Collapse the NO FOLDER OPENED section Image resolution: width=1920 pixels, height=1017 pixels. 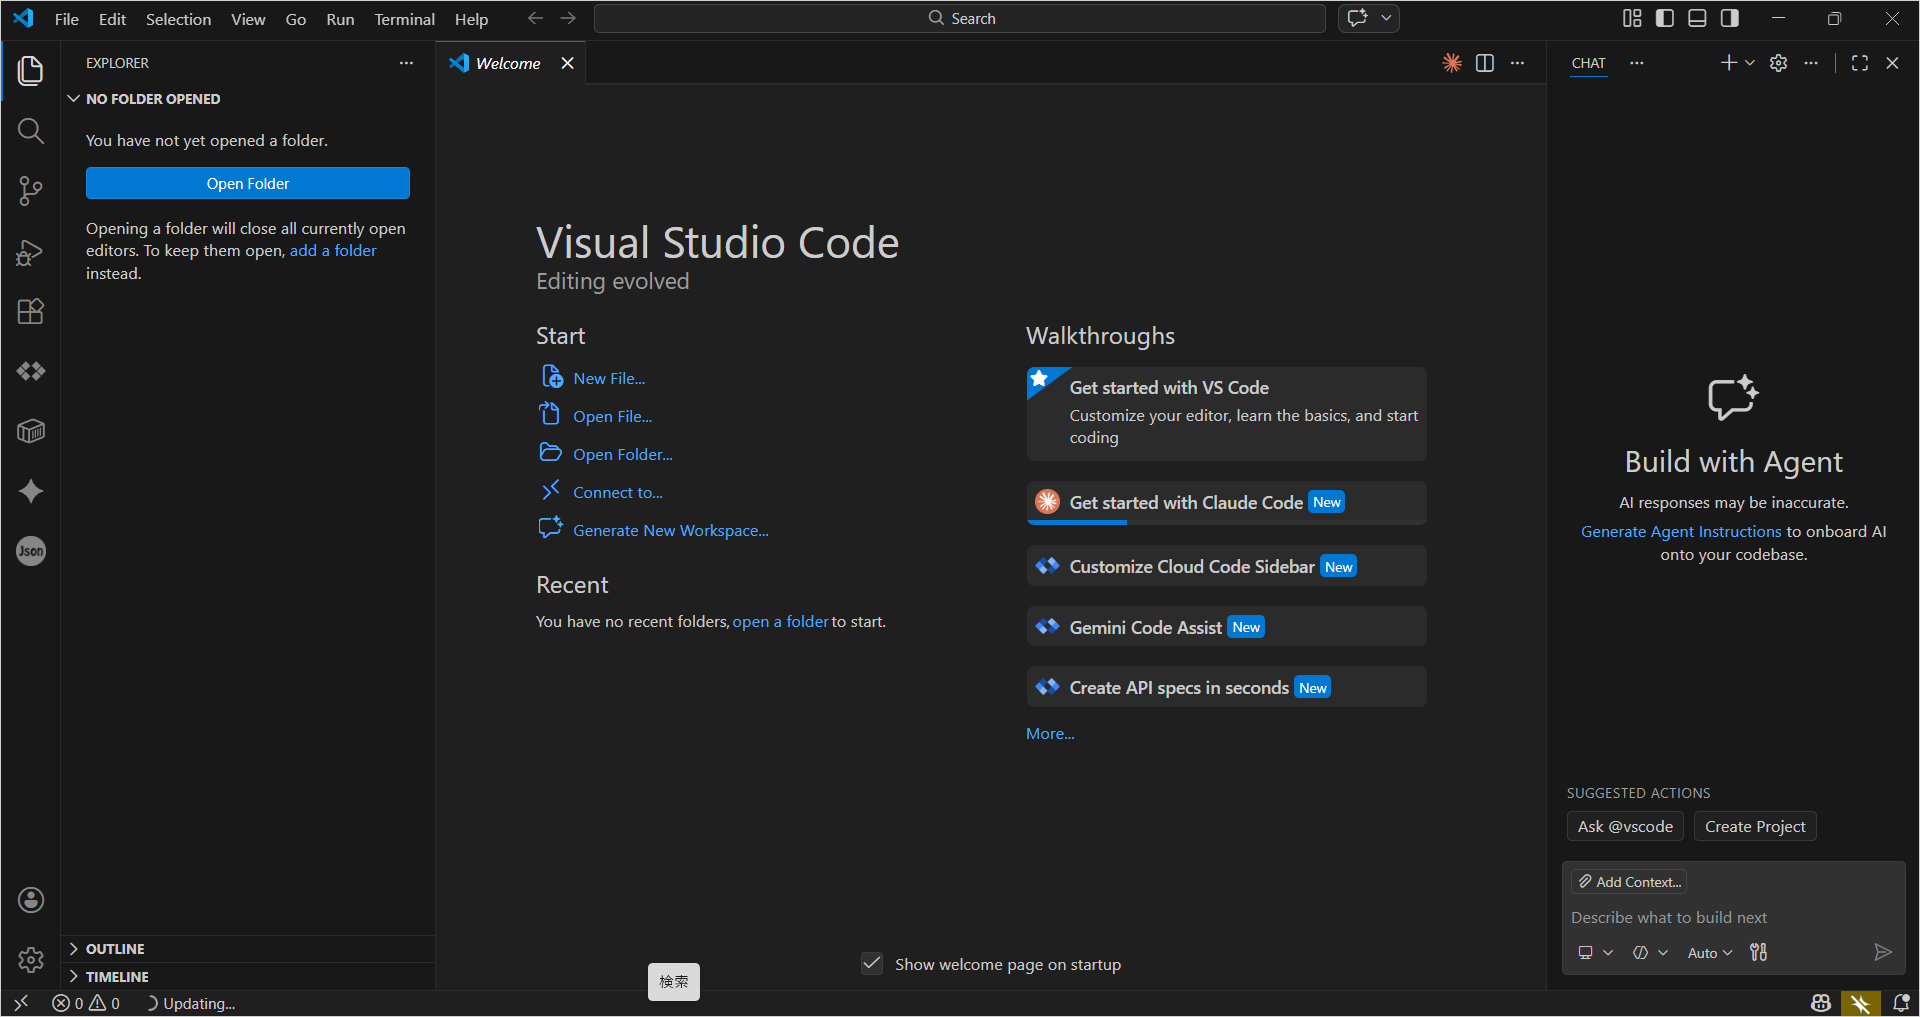(74, 98)
